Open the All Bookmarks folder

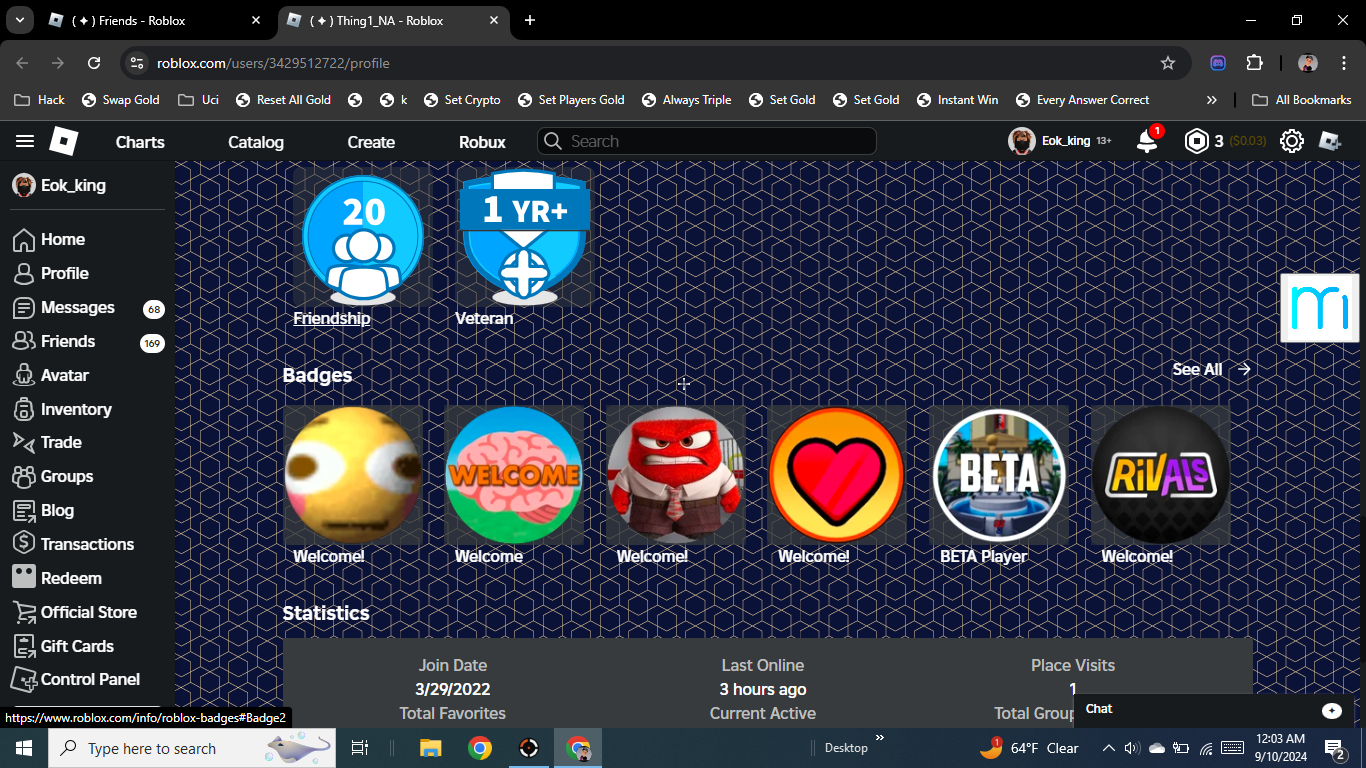(1302, 100)
